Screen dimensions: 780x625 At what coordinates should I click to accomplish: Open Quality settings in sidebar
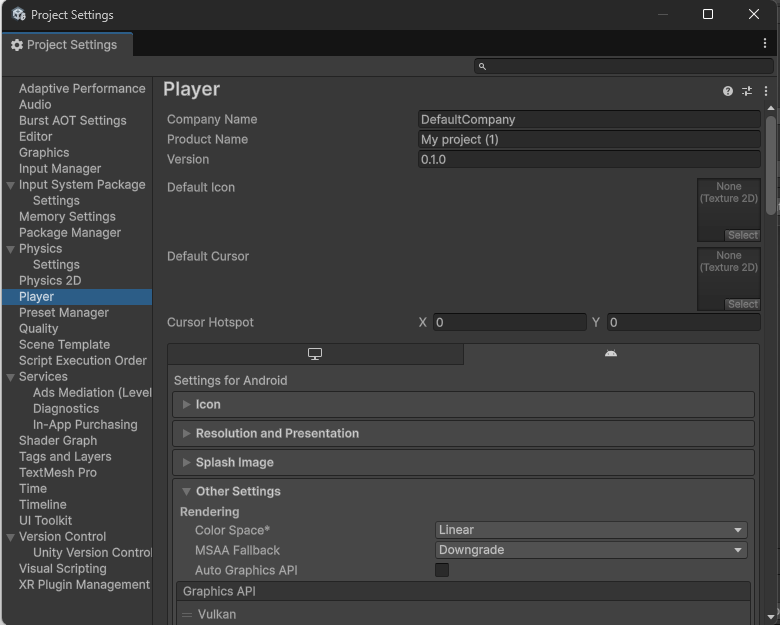click(x=39, y=328)
